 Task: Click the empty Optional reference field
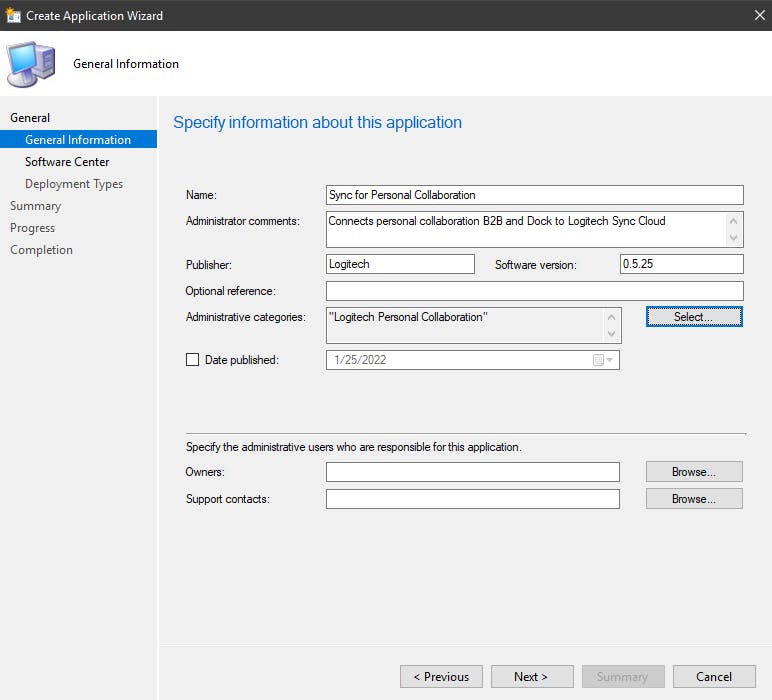pos(535,291)
